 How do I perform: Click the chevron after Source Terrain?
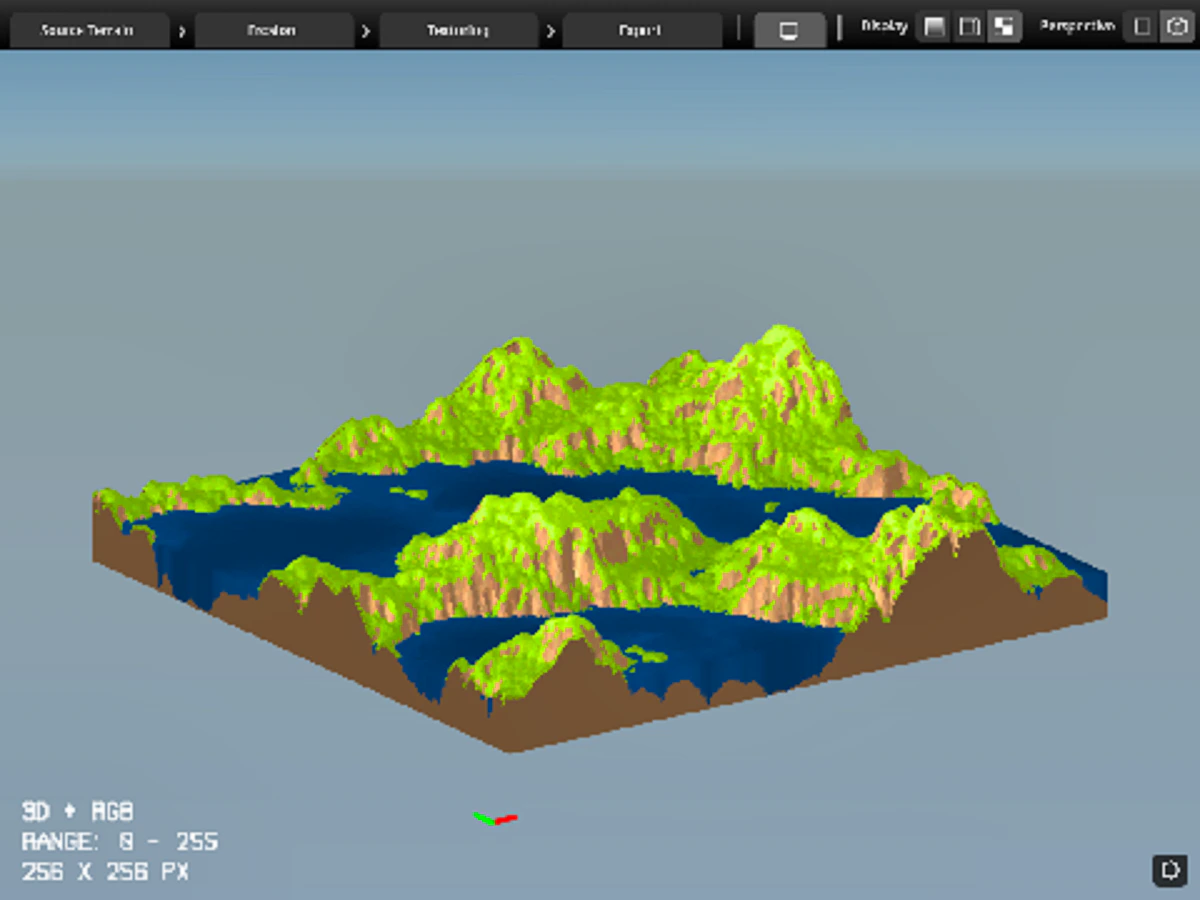(x=181, y=31)
